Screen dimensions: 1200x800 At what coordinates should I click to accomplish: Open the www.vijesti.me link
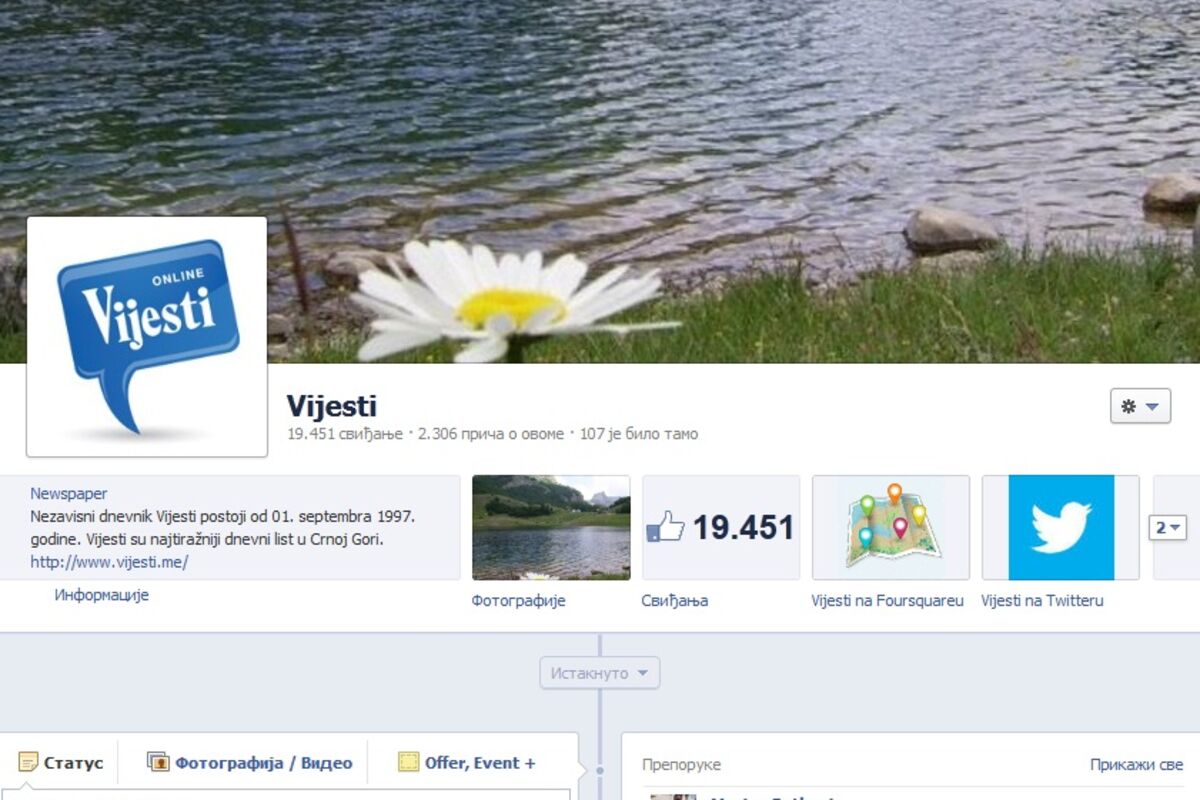pyautogui.click(x=109, y=562)
